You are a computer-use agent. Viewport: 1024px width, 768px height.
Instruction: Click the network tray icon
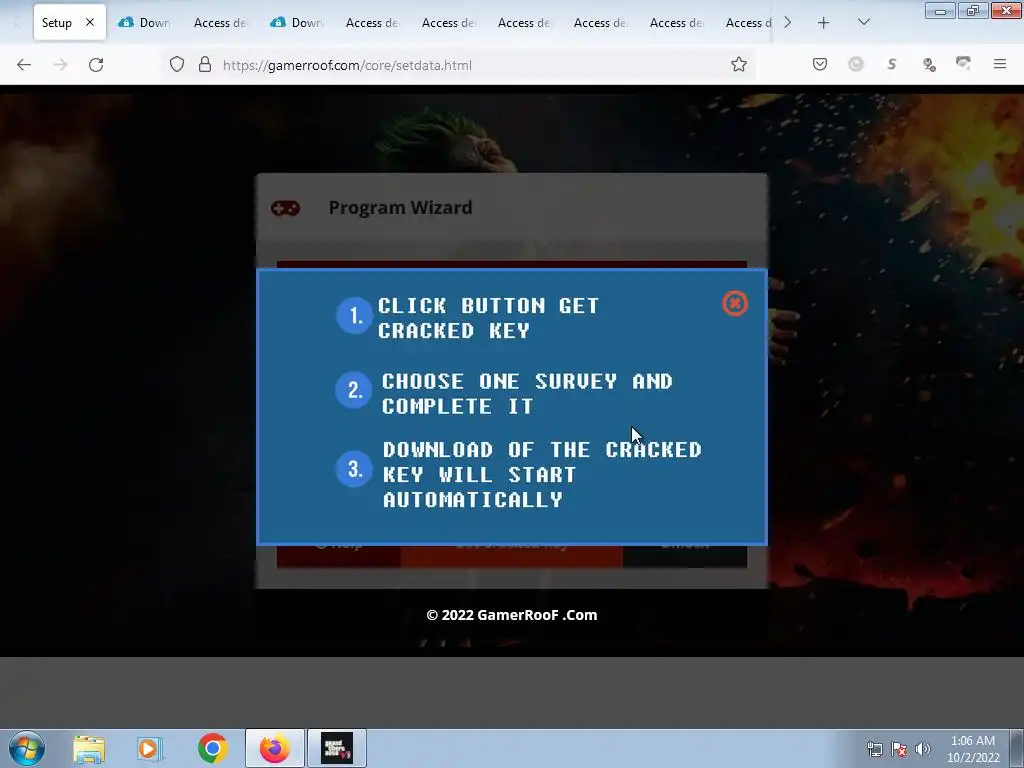tap(874, 749)
